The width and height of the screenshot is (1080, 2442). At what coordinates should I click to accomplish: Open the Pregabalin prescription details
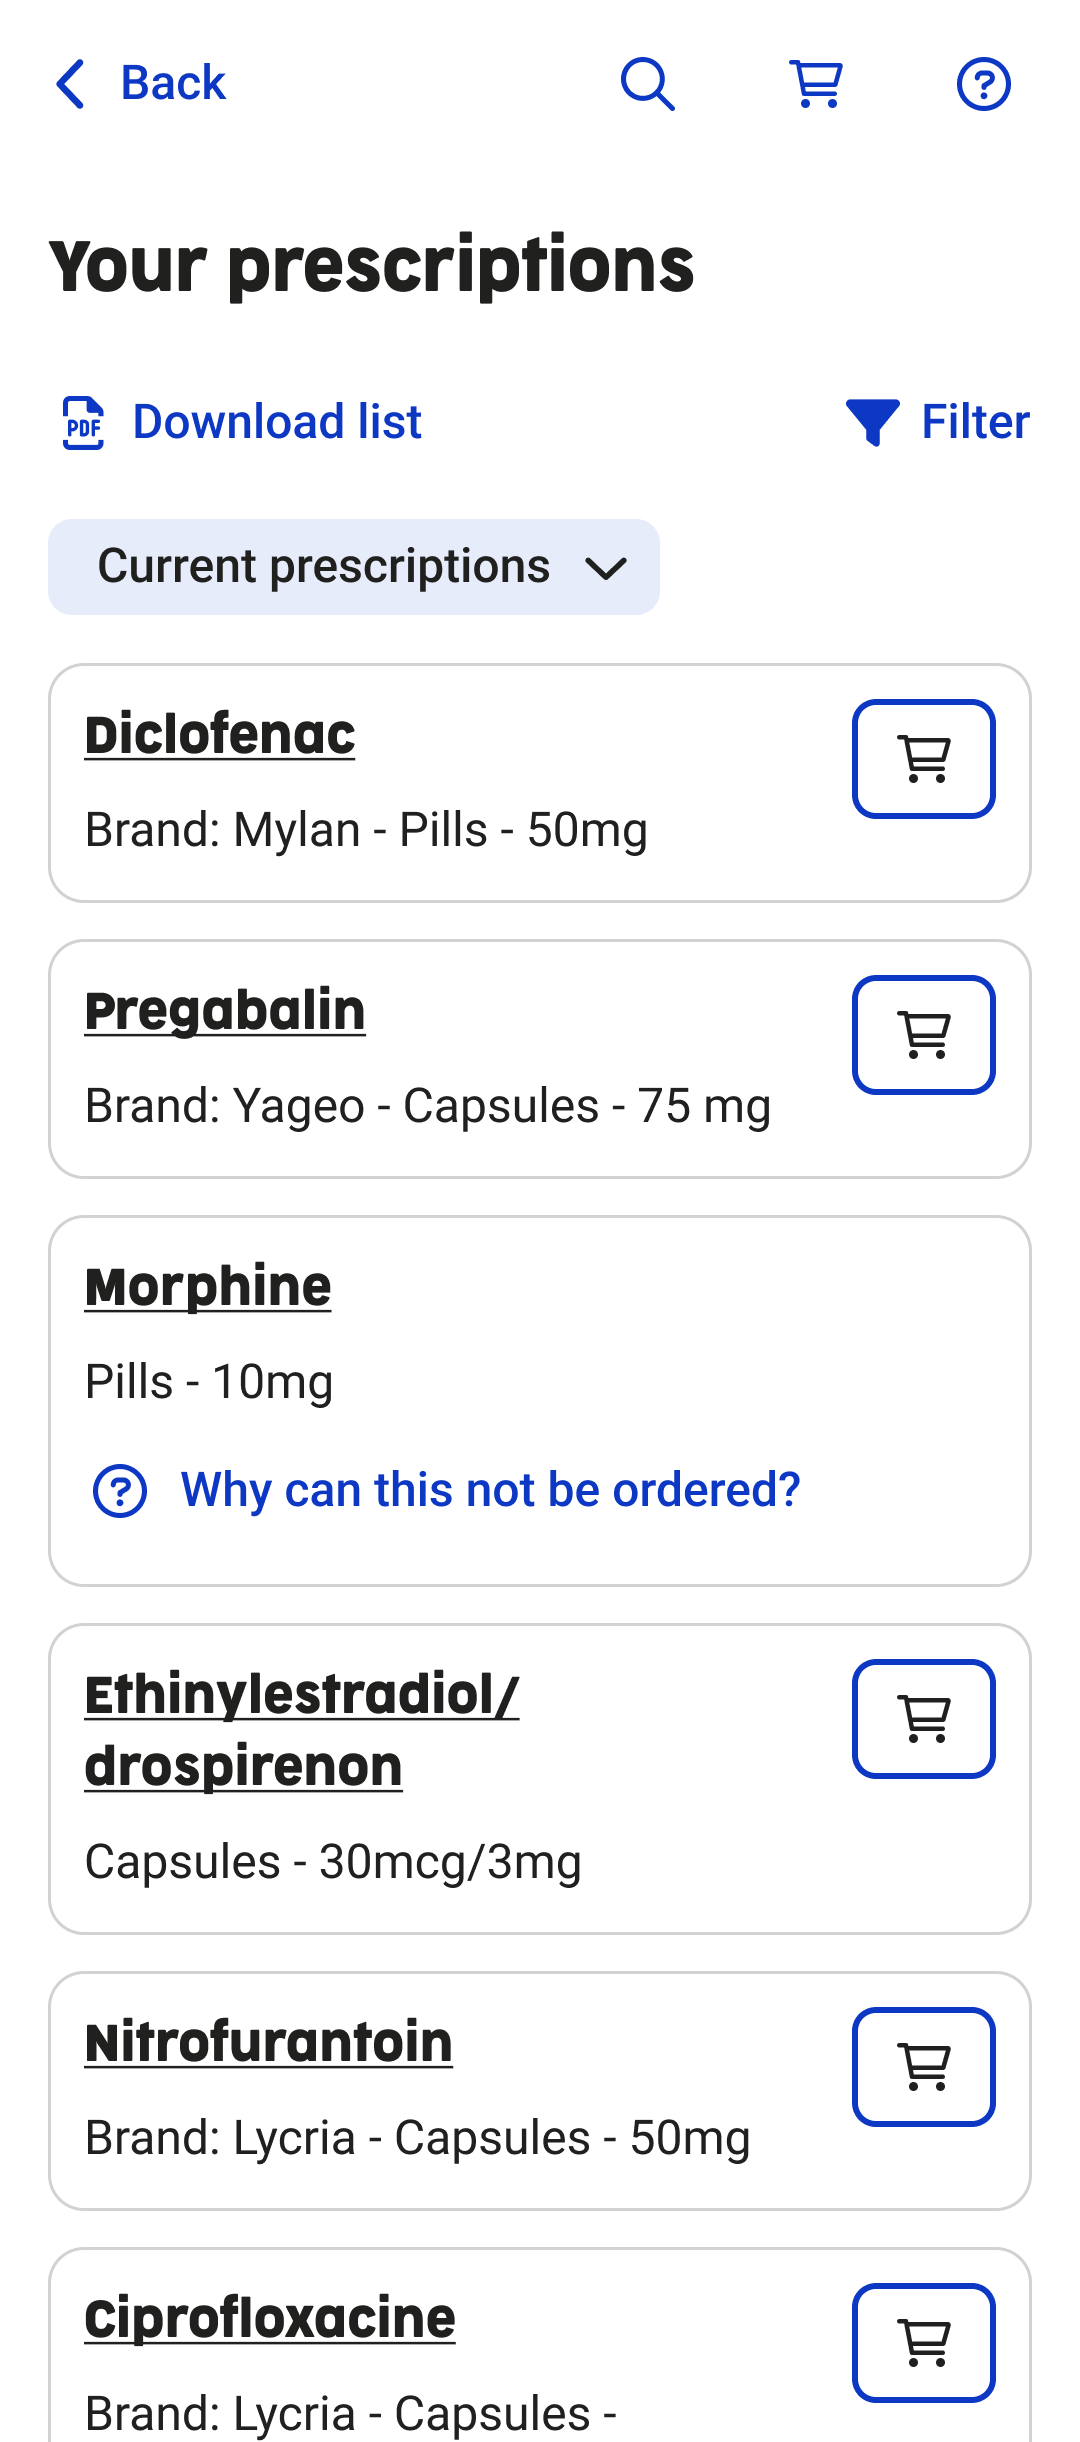[225, 1011]
